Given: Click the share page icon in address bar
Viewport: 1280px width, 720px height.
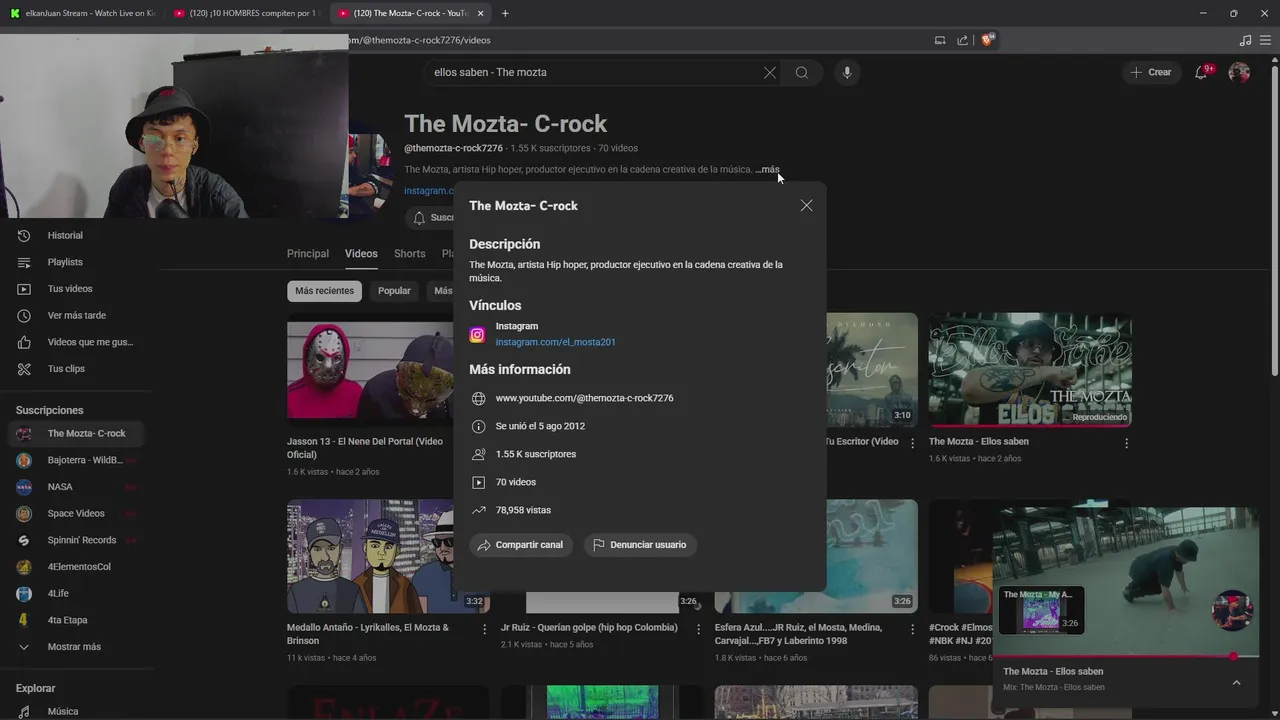Looking at the screenshot, I should click(962, 40).
